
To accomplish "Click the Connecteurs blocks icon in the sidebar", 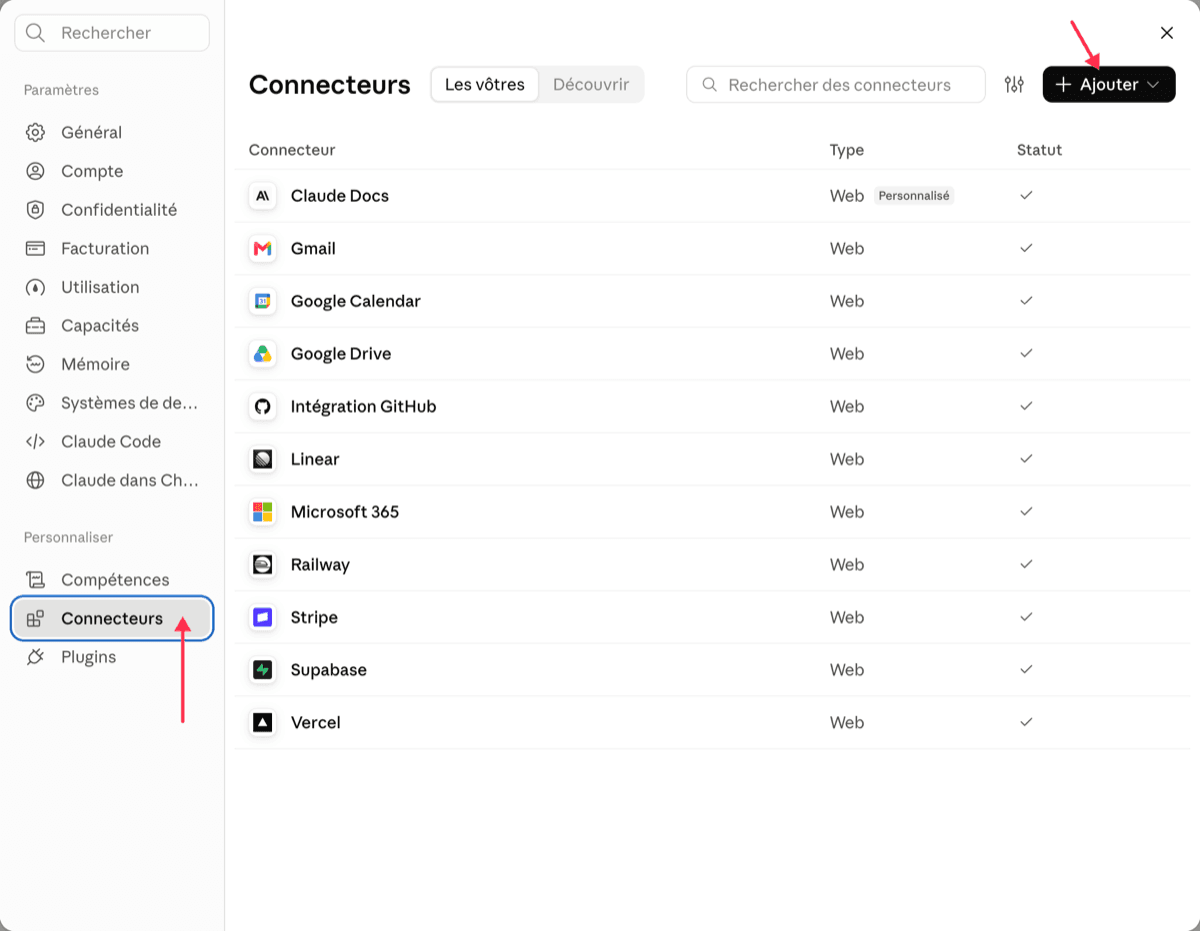I will [35, 618].
